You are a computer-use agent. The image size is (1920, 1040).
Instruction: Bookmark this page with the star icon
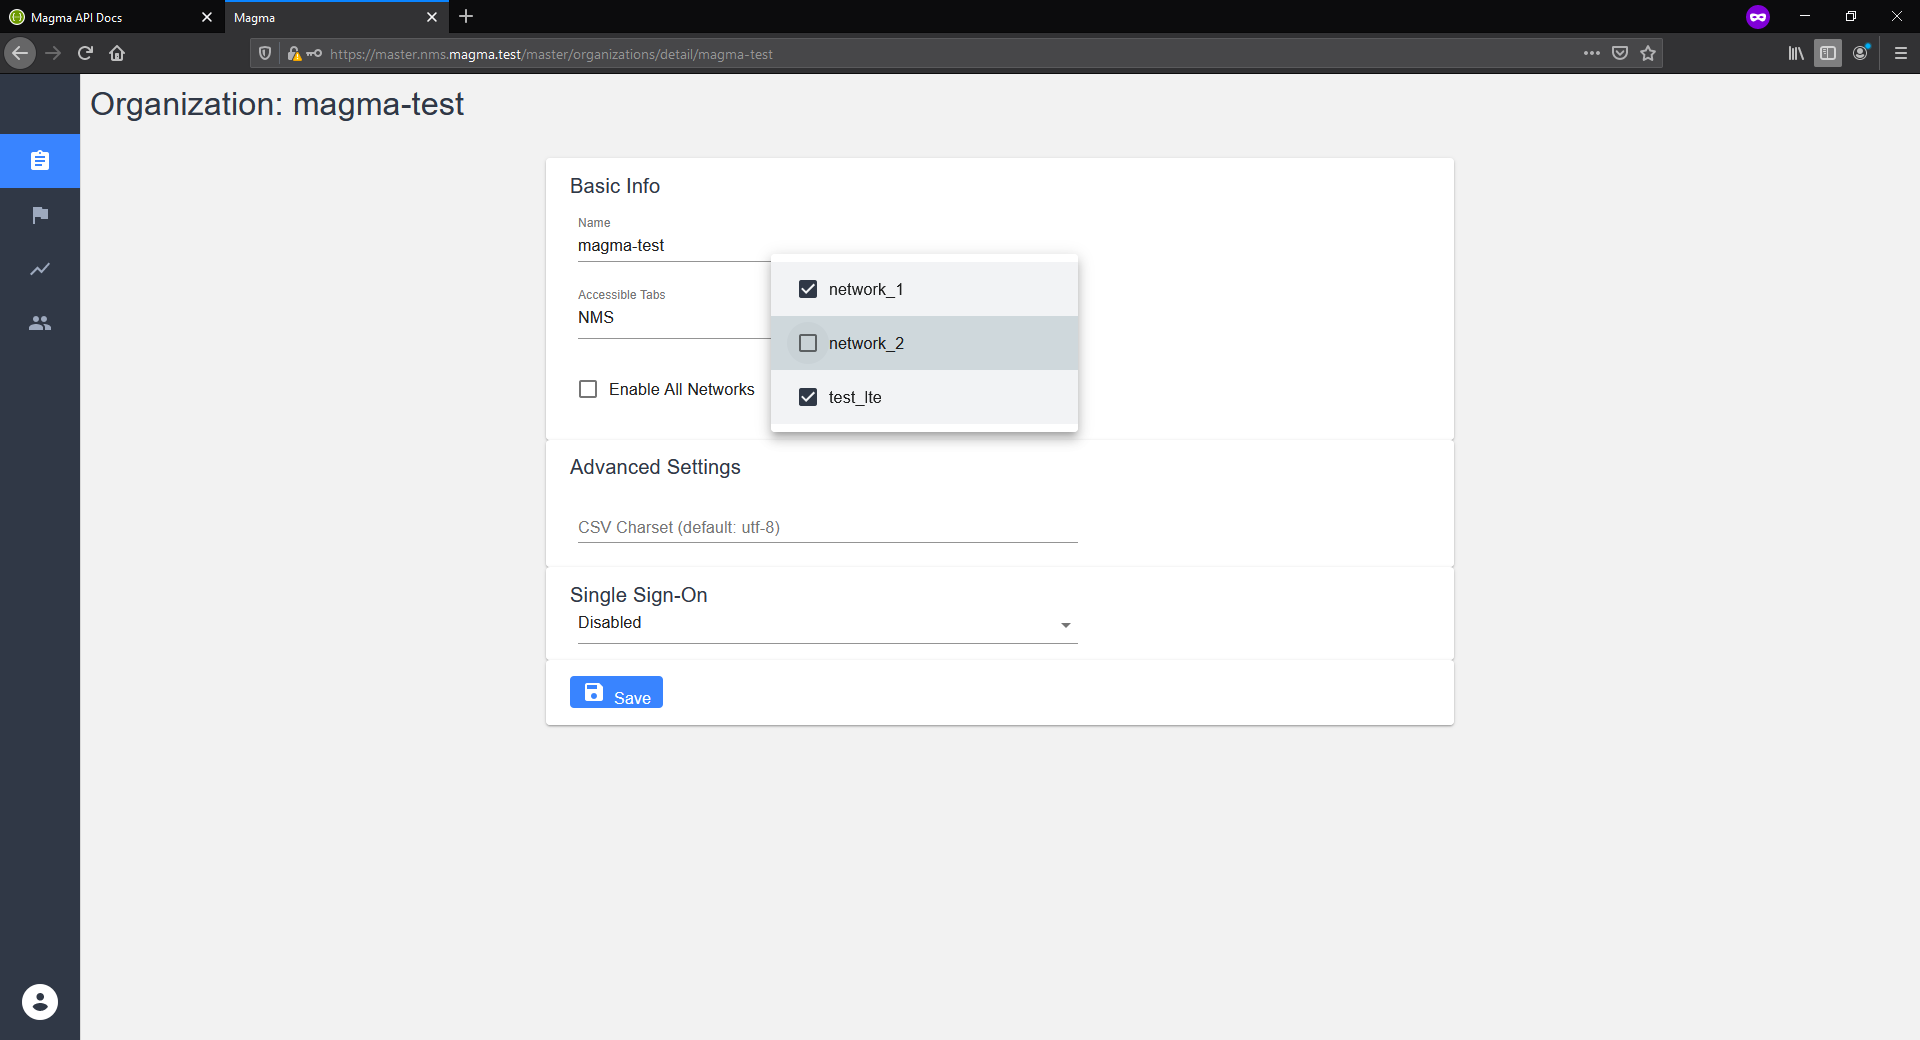click(x=1648, y=54)
